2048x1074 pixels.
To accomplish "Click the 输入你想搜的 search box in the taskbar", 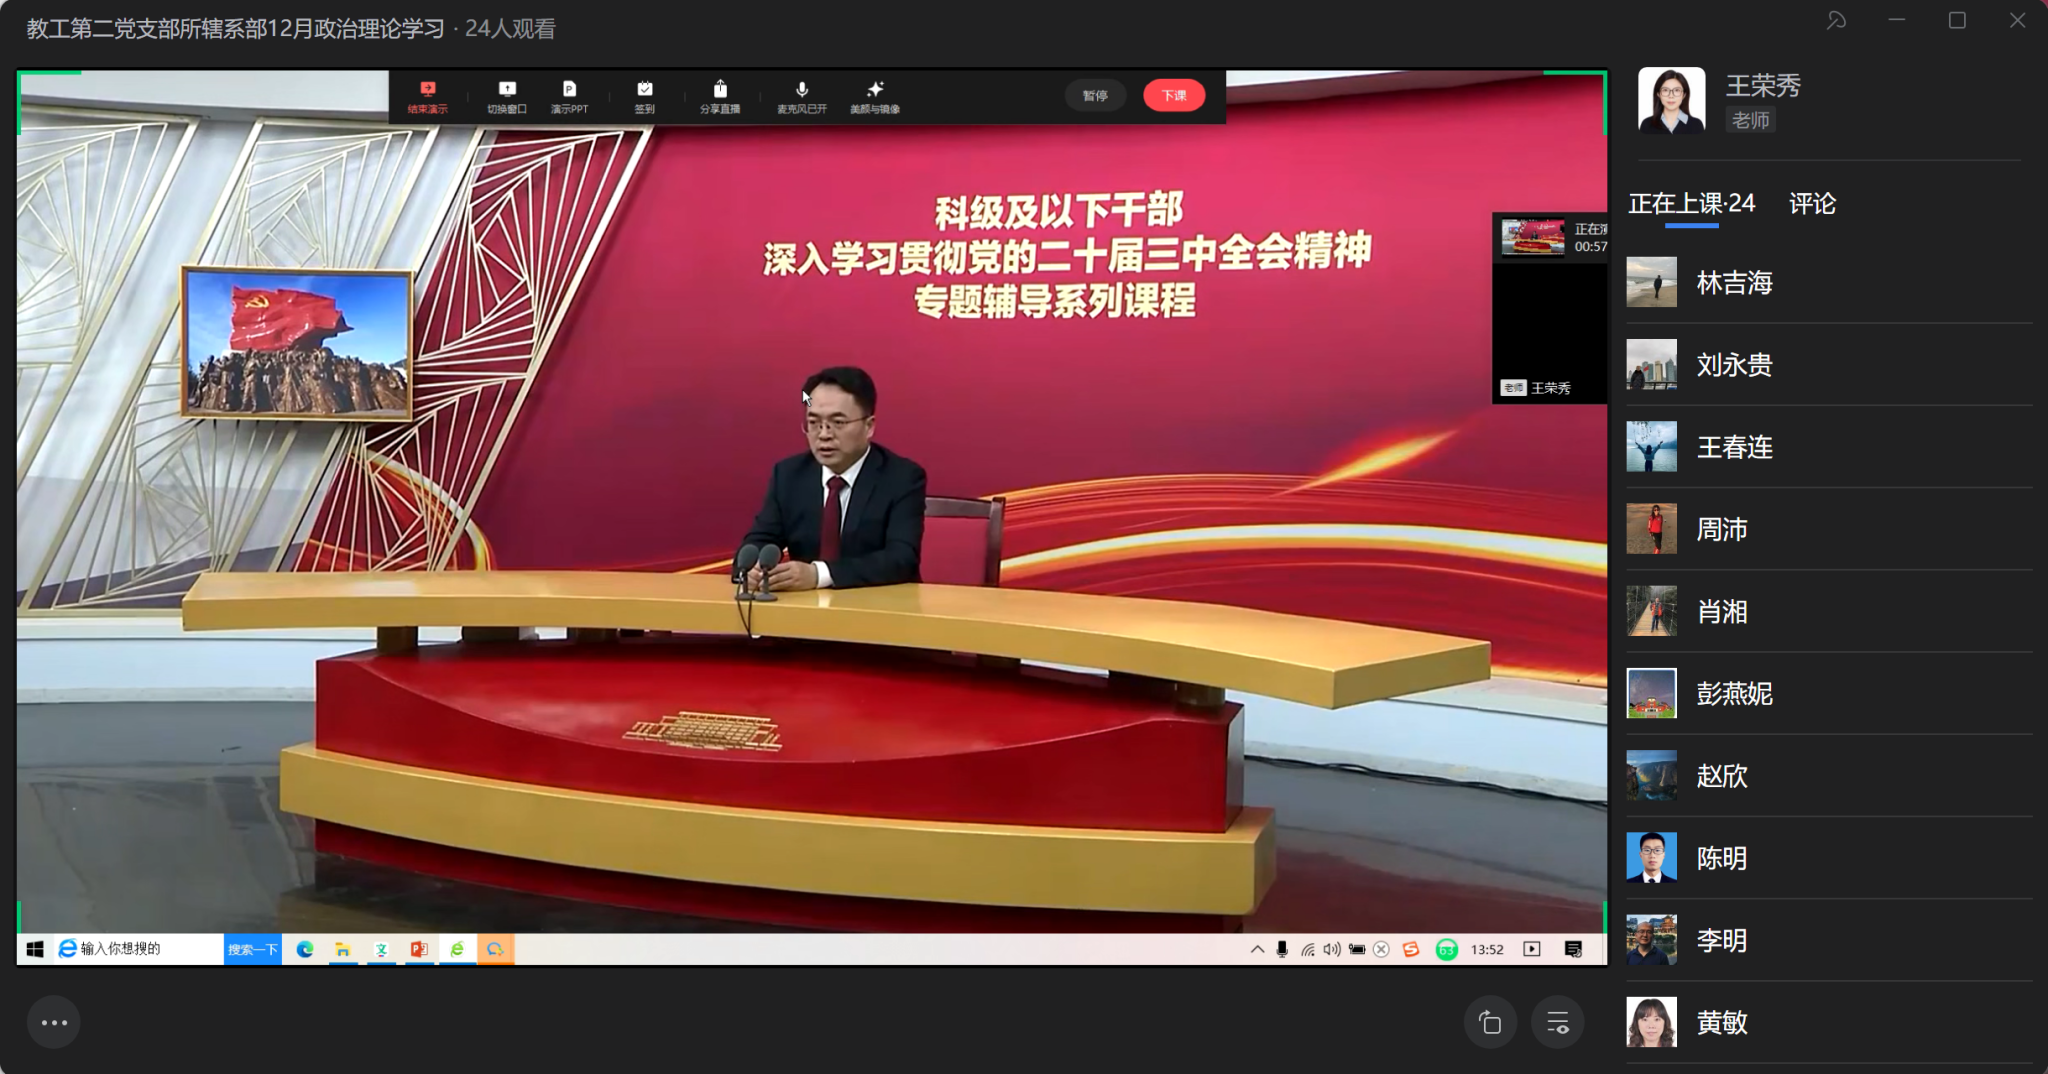I will (140, 949).
